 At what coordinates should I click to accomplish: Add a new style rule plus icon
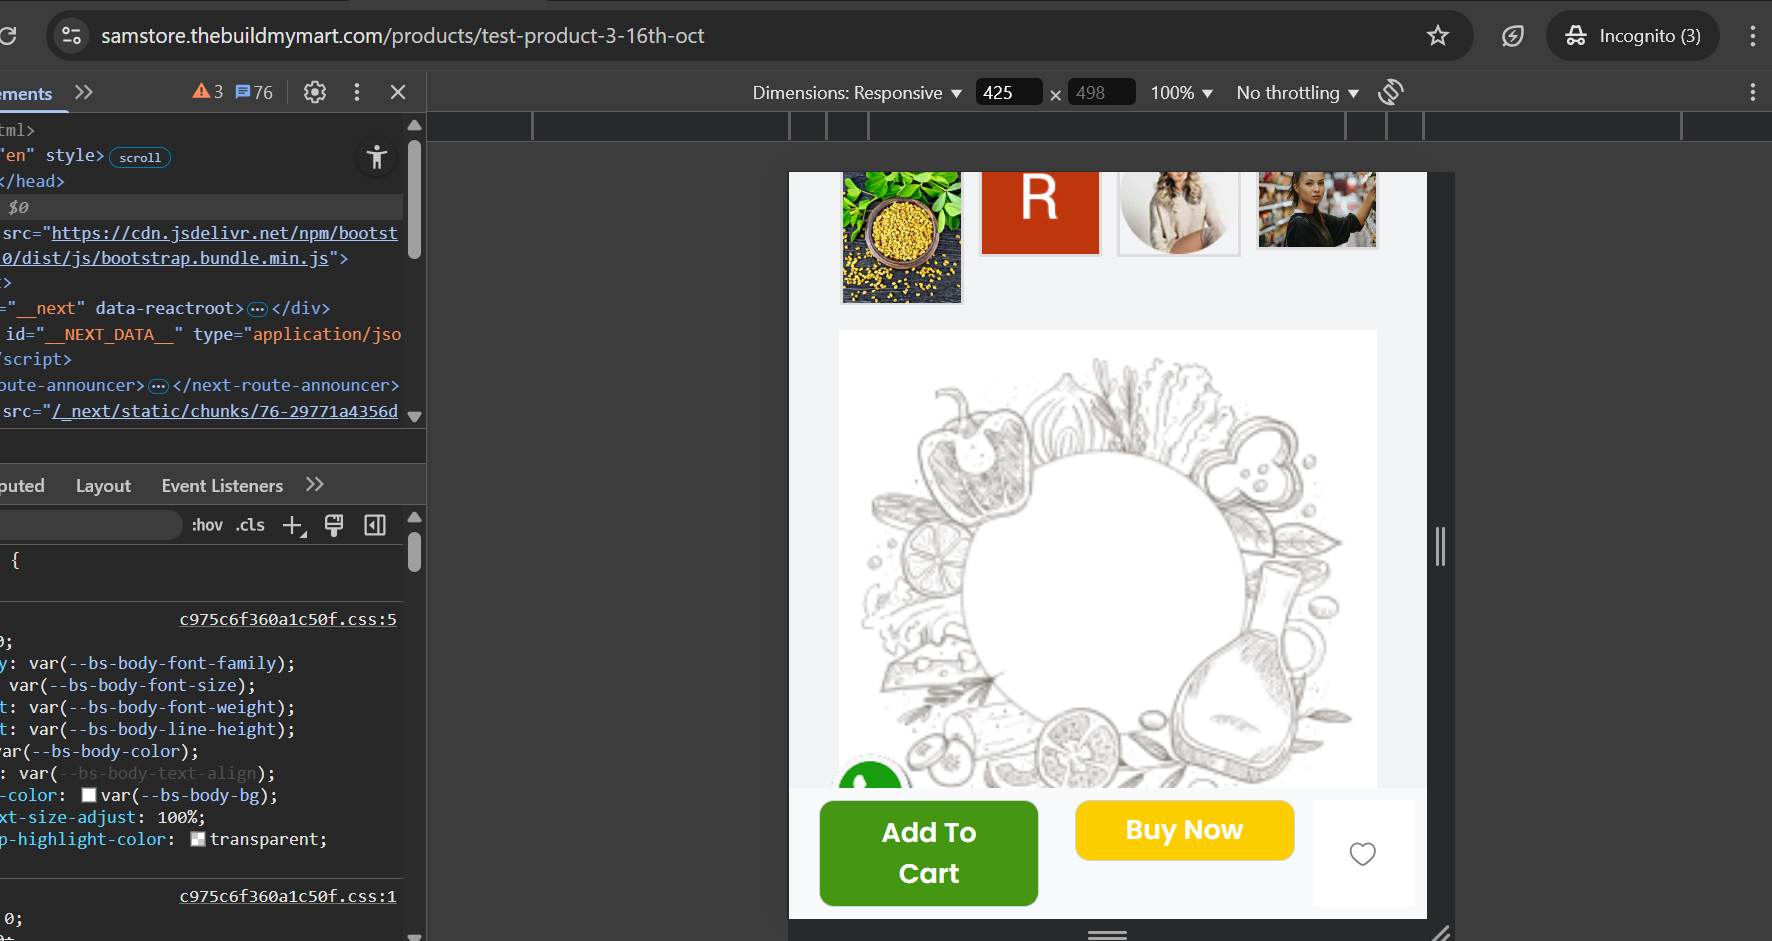pos(294,526)
